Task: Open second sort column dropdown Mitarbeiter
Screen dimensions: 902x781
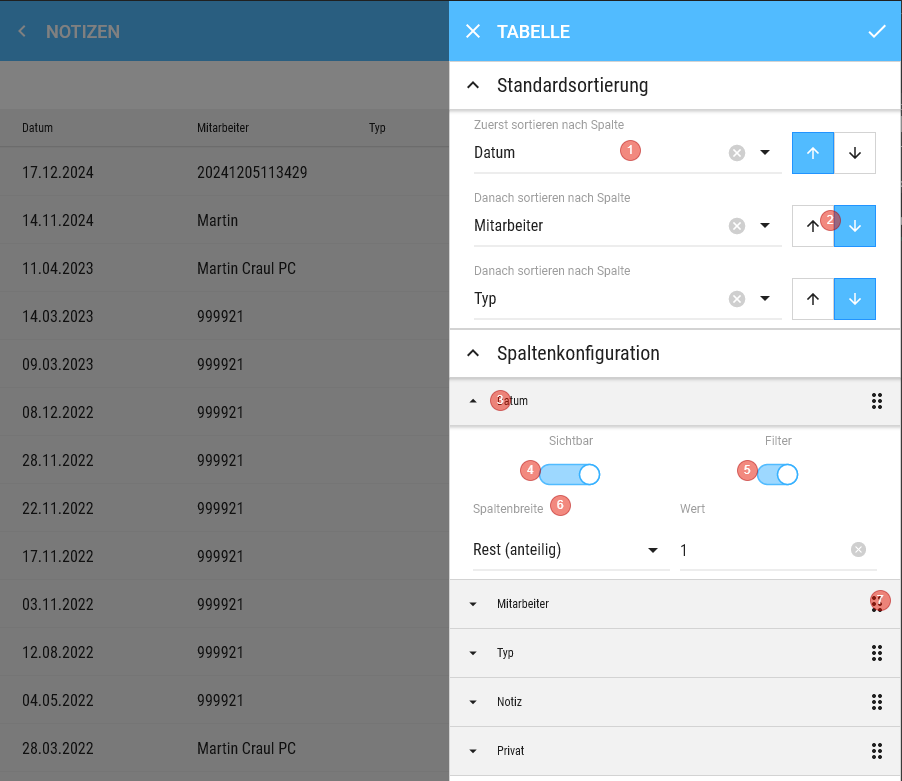Action: (765, 226)
